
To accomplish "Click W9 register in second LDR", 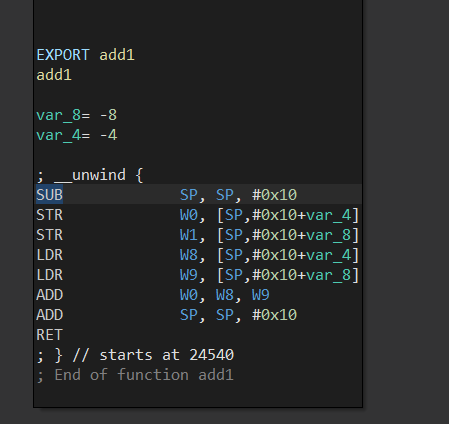I will (189, 275).
